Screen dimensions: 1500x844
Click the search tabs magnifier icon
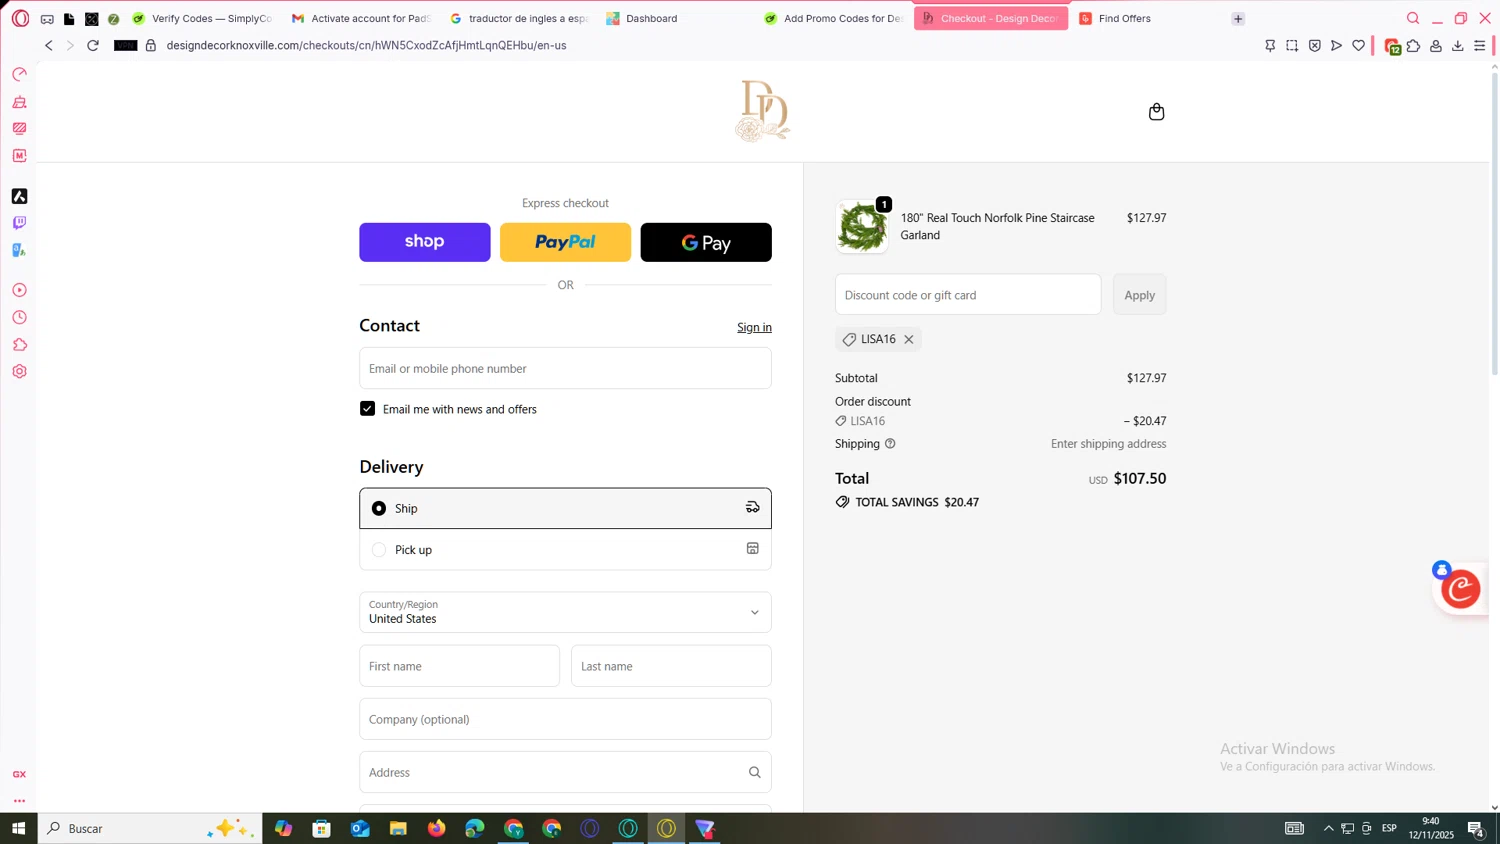[1413, 18]
